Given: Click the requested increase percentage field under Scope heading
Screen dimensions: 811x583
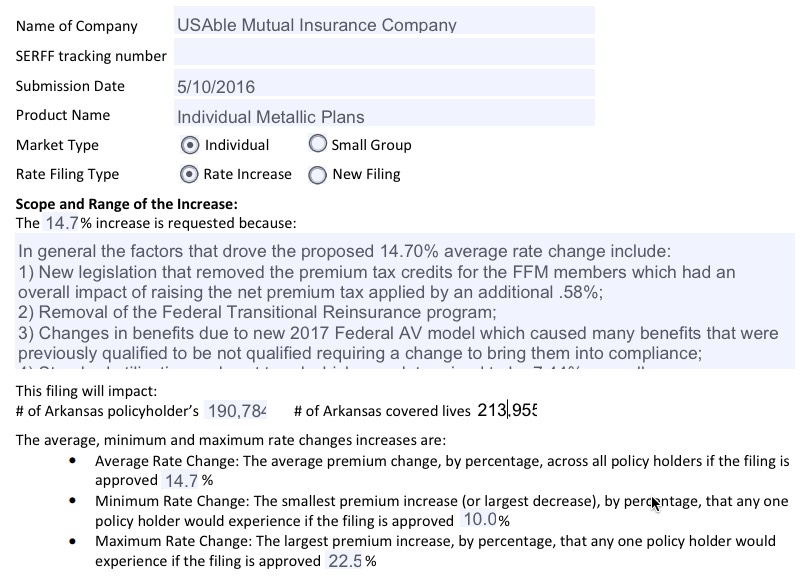Looking at the screenshot, I should [62, 222].
